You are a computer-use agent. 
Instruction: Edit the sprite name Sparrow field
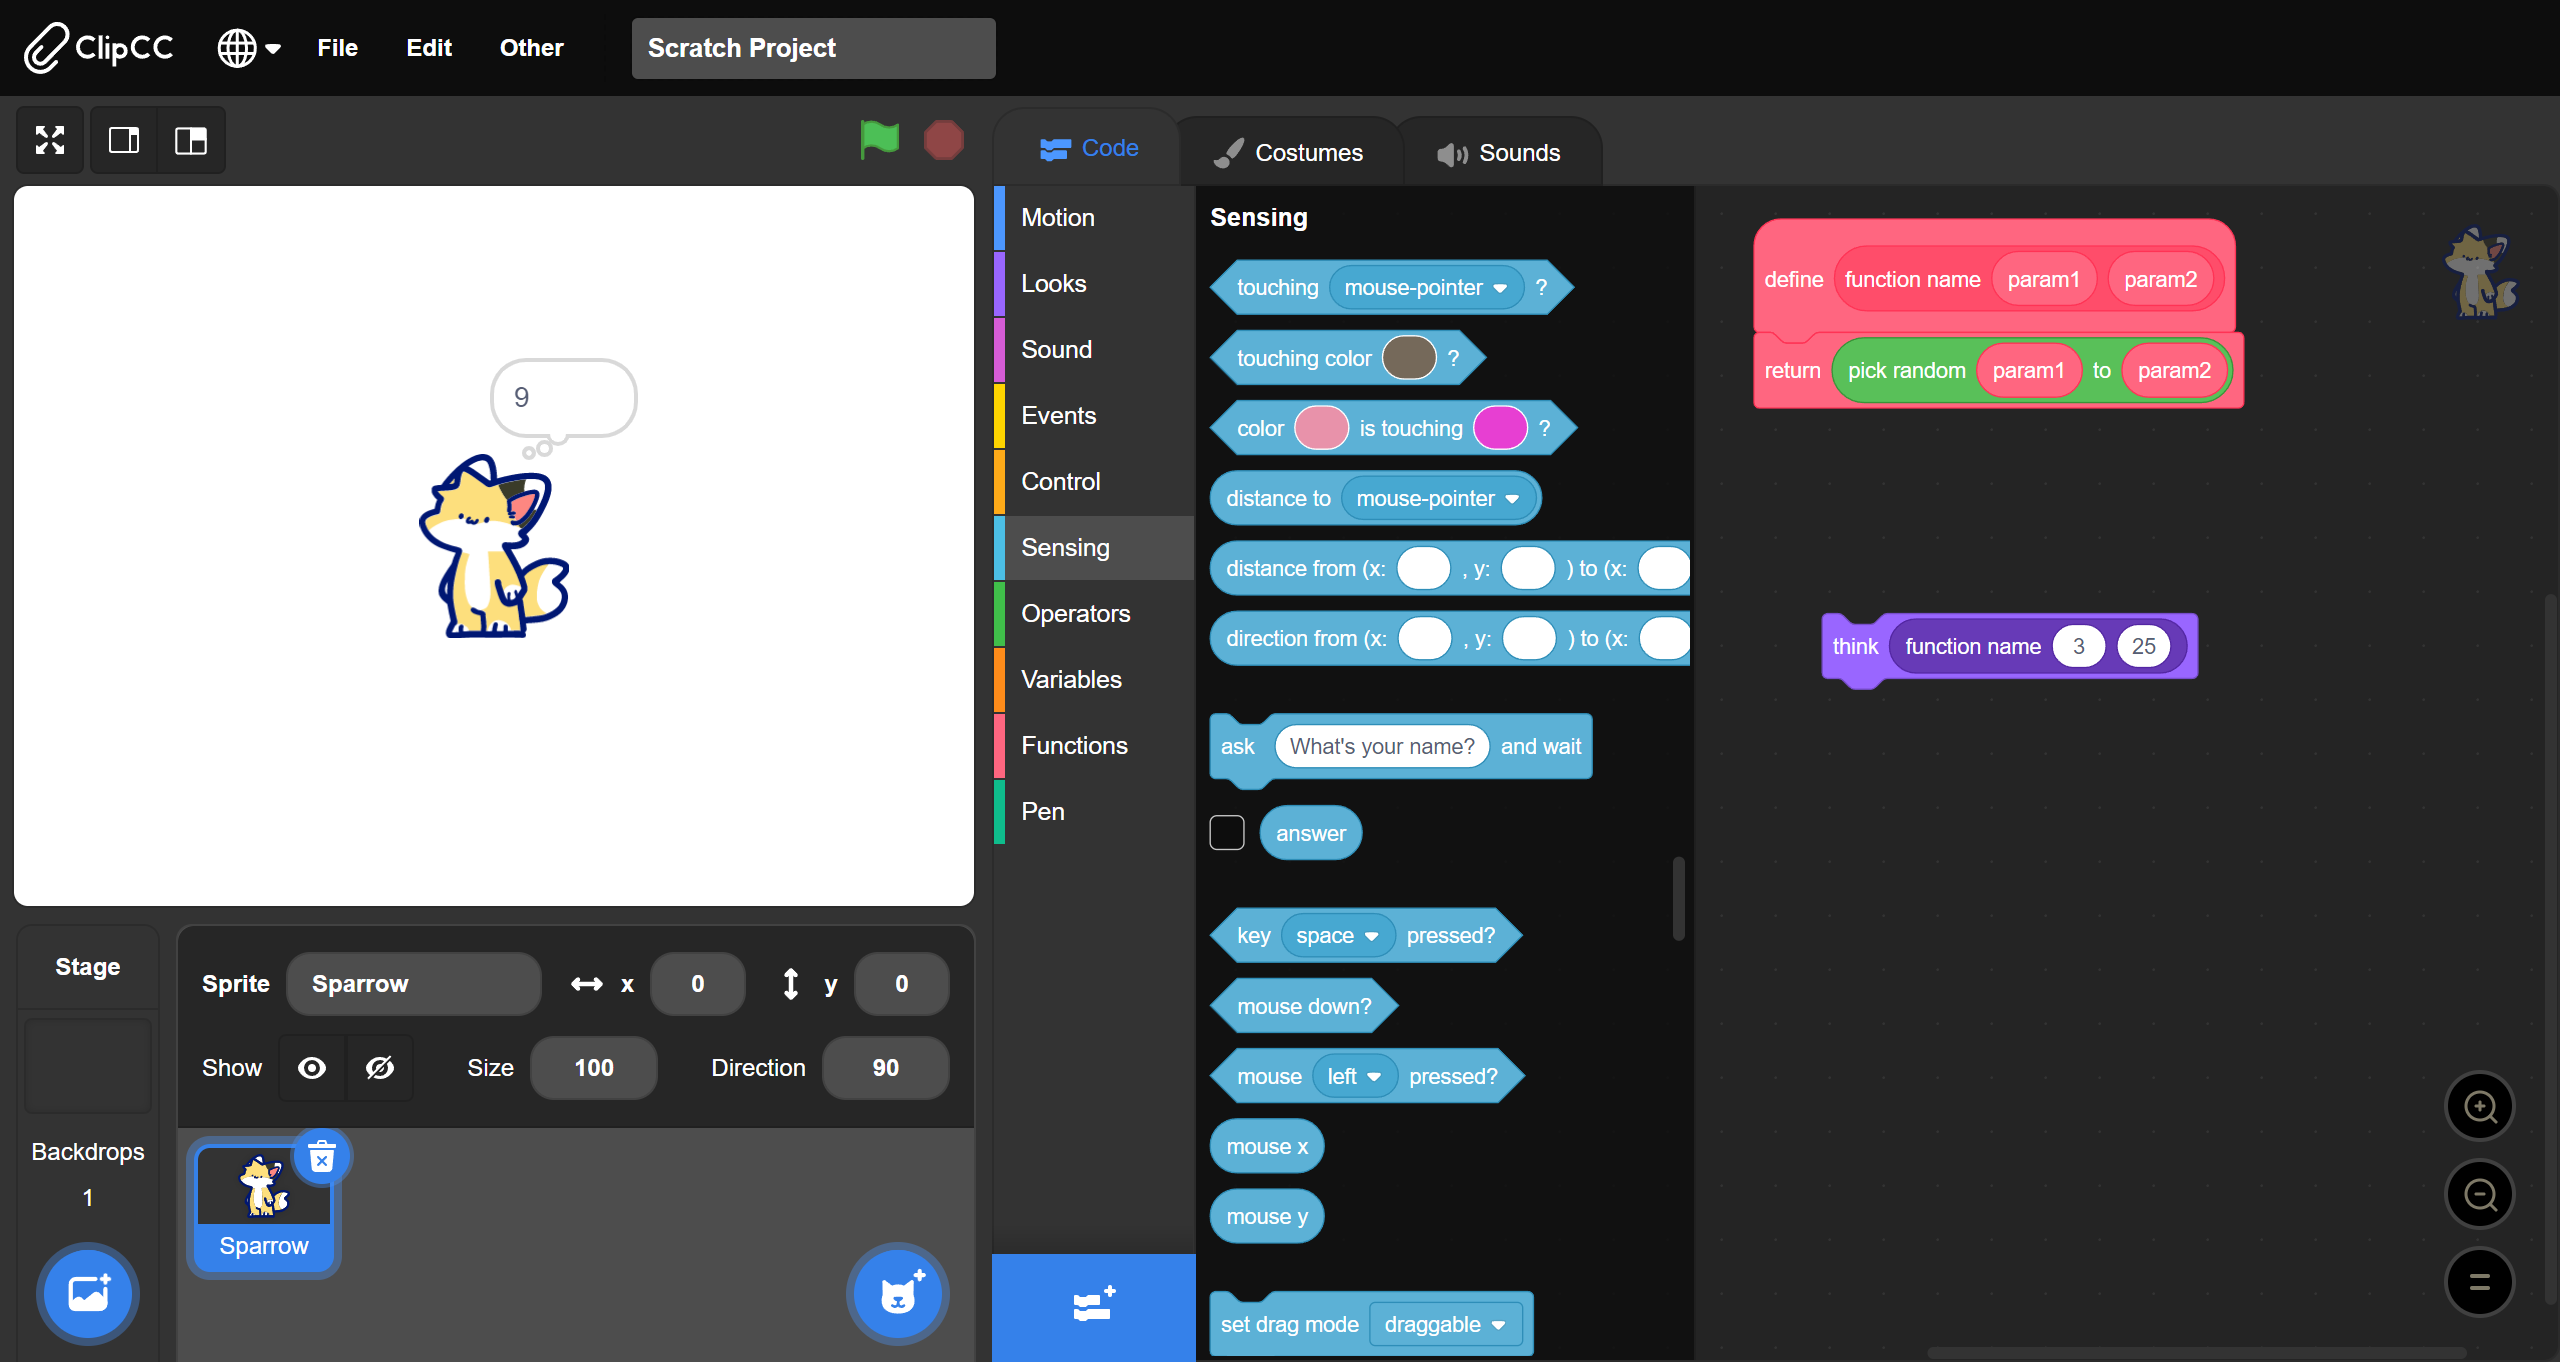point(413,984)
